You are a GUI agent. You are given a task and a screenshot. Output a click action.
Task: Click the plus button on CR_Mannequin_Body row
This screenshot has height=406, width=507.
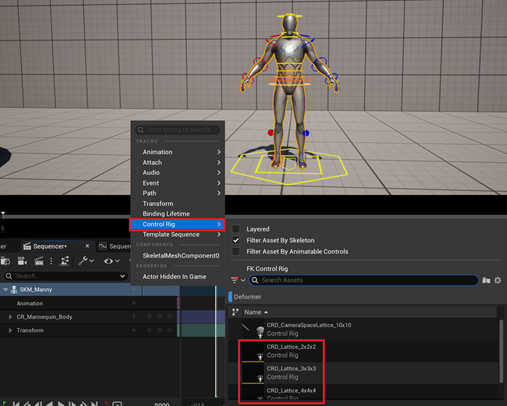pyautogui.click(x=134, y=316)
